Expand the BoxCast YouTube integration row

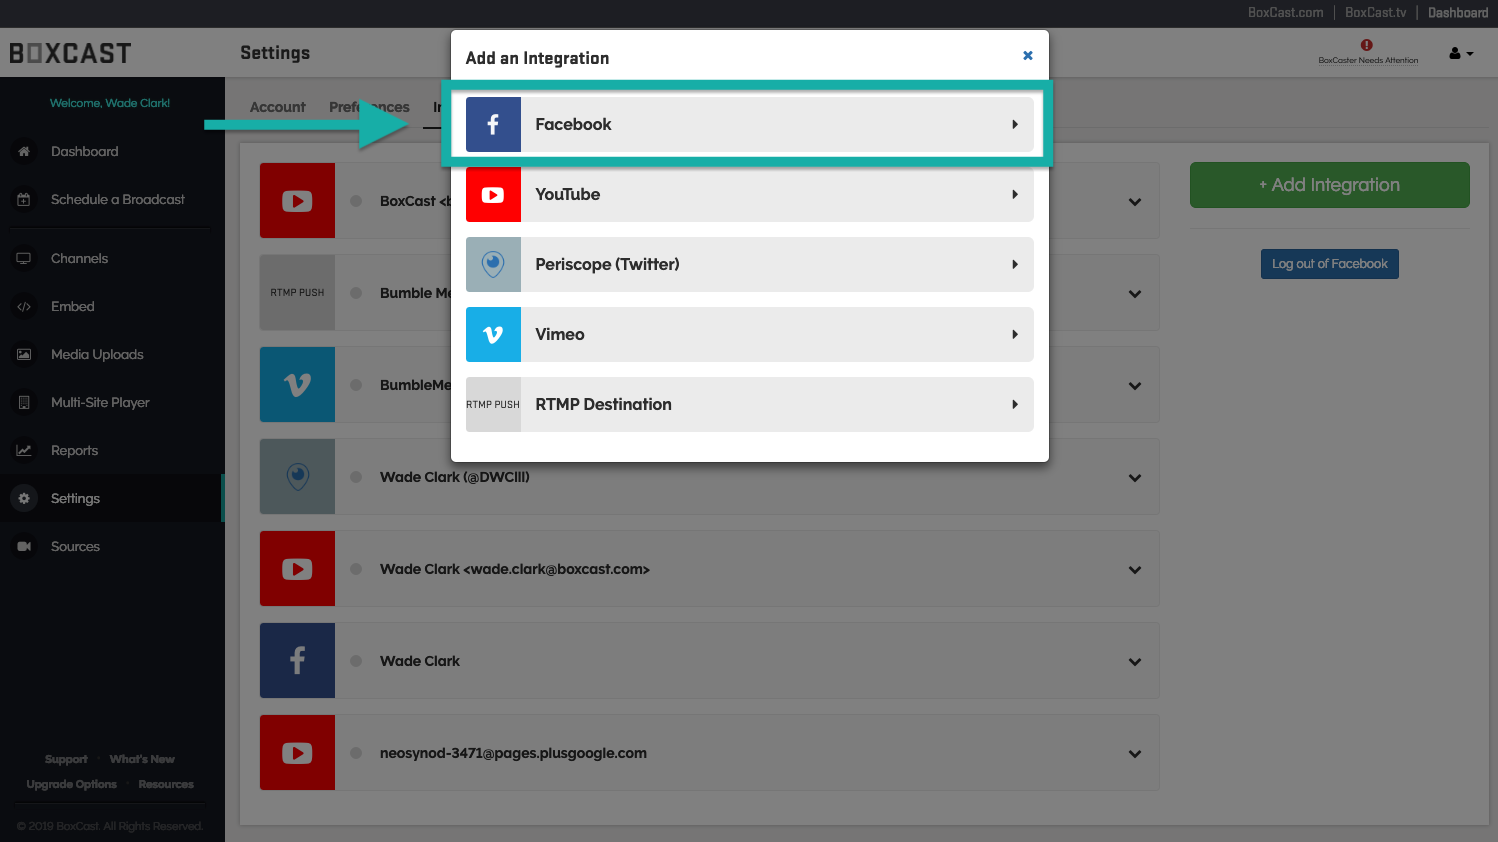[1135, 202]
